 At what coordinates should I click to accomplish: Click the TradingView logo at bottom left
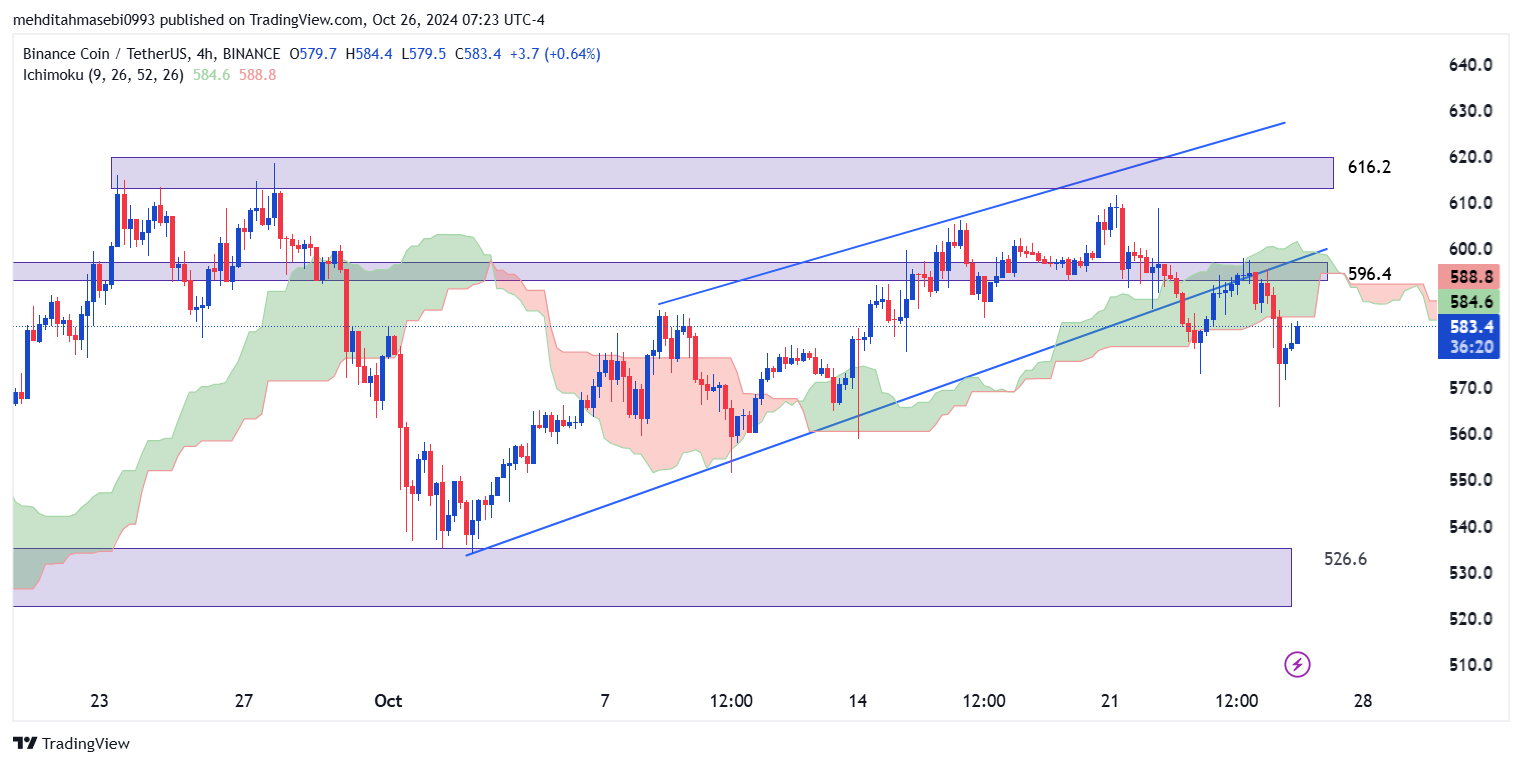pyautogui.click(x=71, y=744)
